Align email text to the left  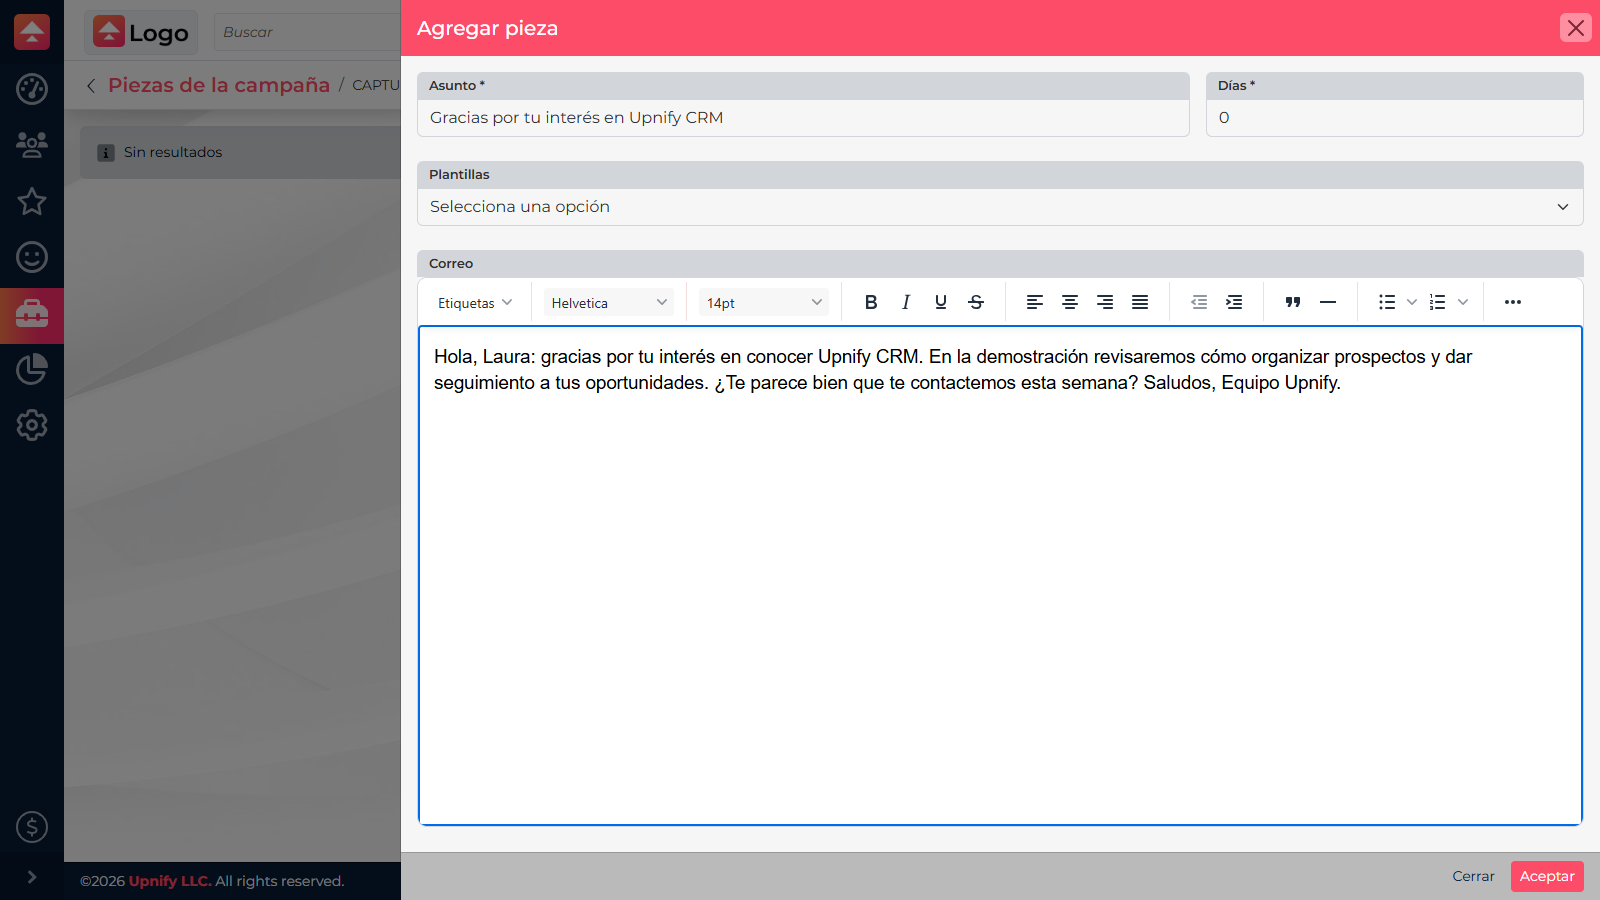coord(1035,302)
